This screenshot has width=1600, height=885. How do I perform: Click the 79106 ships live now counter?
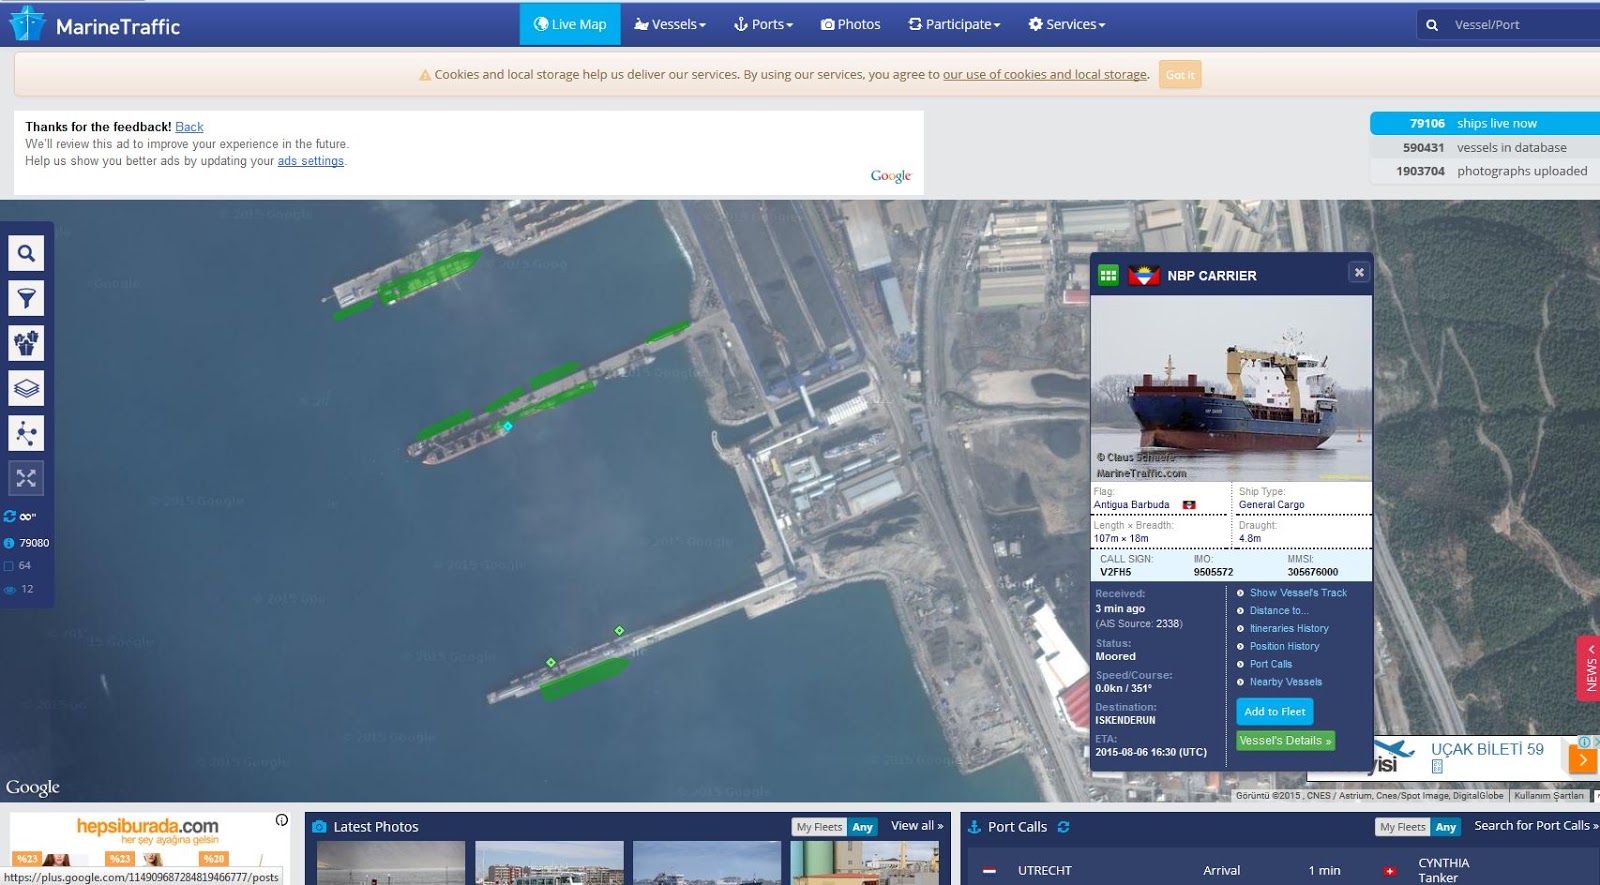click(x=1485, y=123)
